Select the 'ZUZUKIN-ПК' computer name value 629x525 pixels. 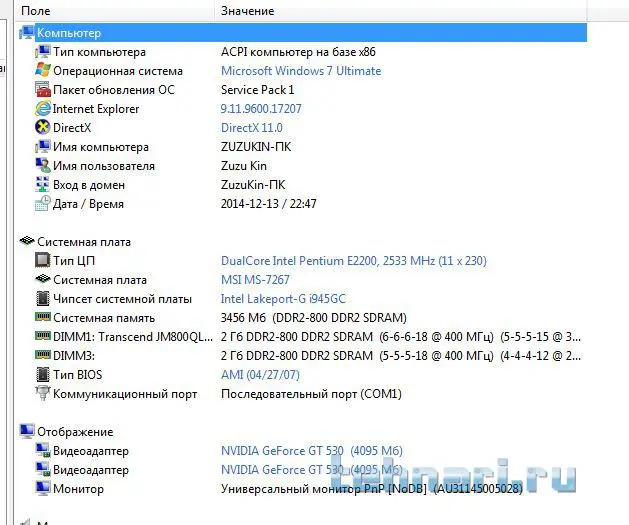[x=256, y=147]
